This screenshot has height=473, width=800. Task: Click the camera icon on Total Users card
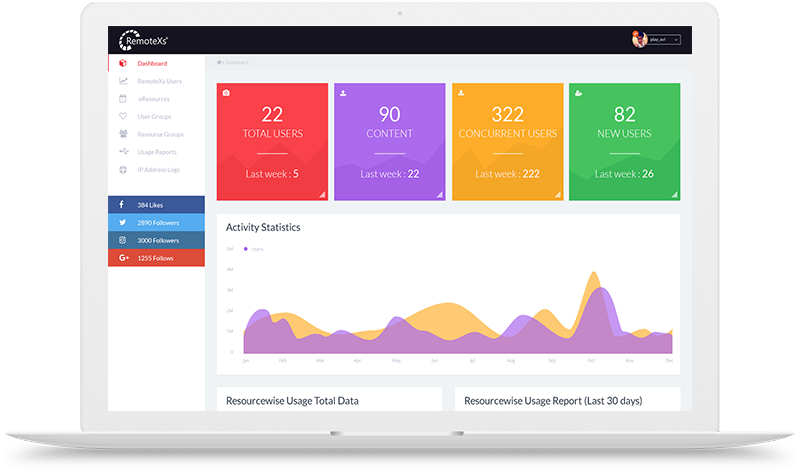point(226,93)
